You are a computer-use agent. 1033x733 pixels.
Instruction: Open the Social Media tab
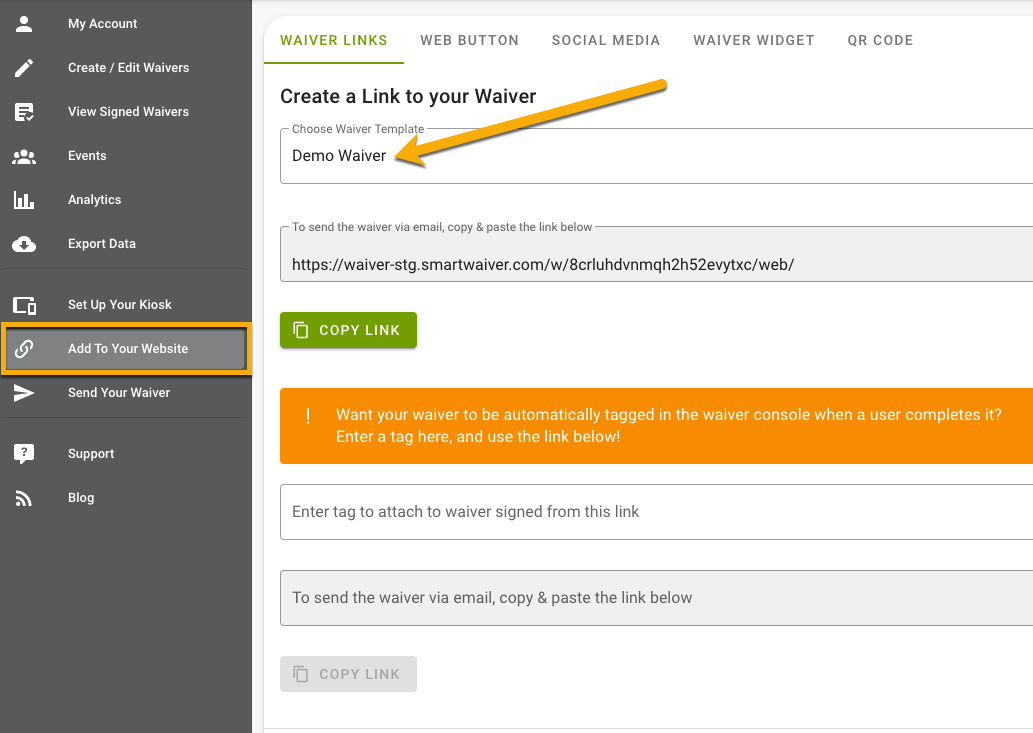click(605, 40)
